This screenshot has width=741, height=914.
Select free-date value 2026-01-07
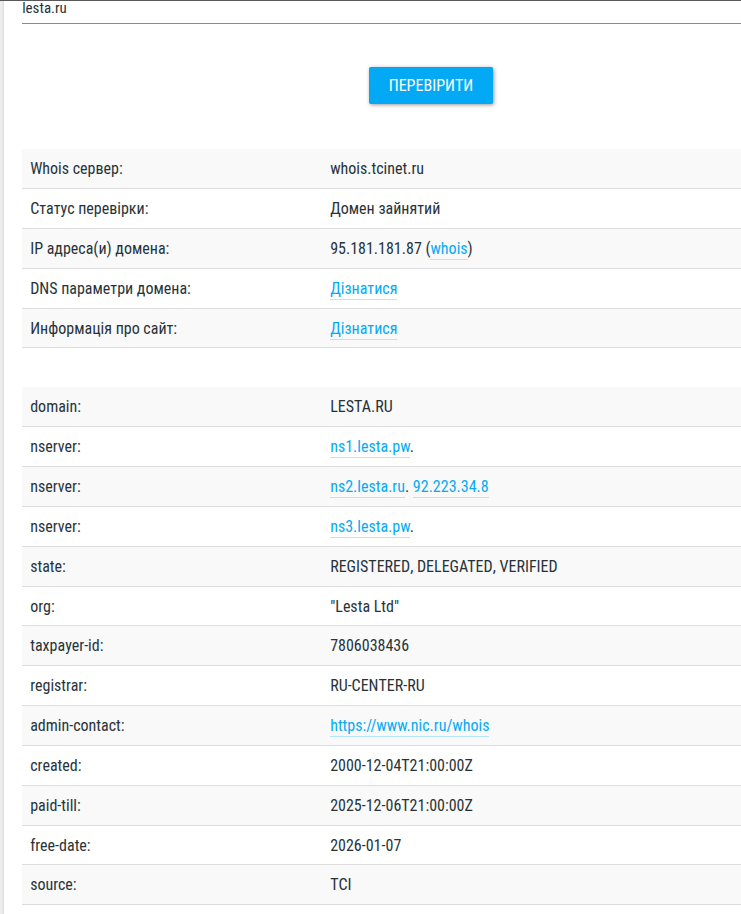point(366,846)
